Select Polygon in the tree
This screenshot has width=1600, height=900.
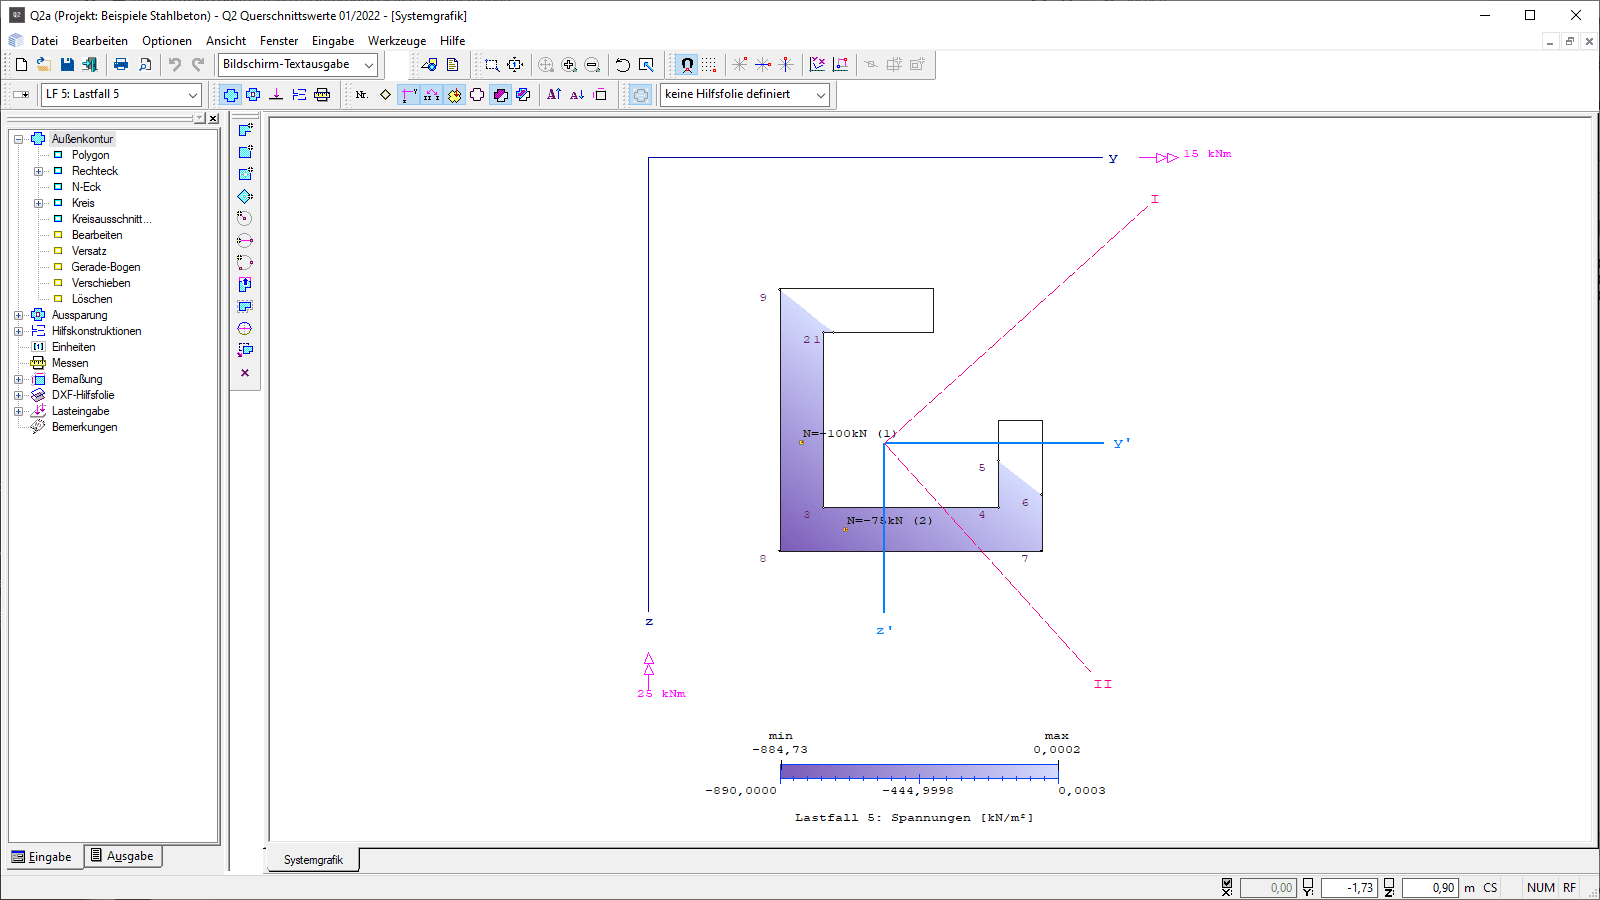coord(90,155)
